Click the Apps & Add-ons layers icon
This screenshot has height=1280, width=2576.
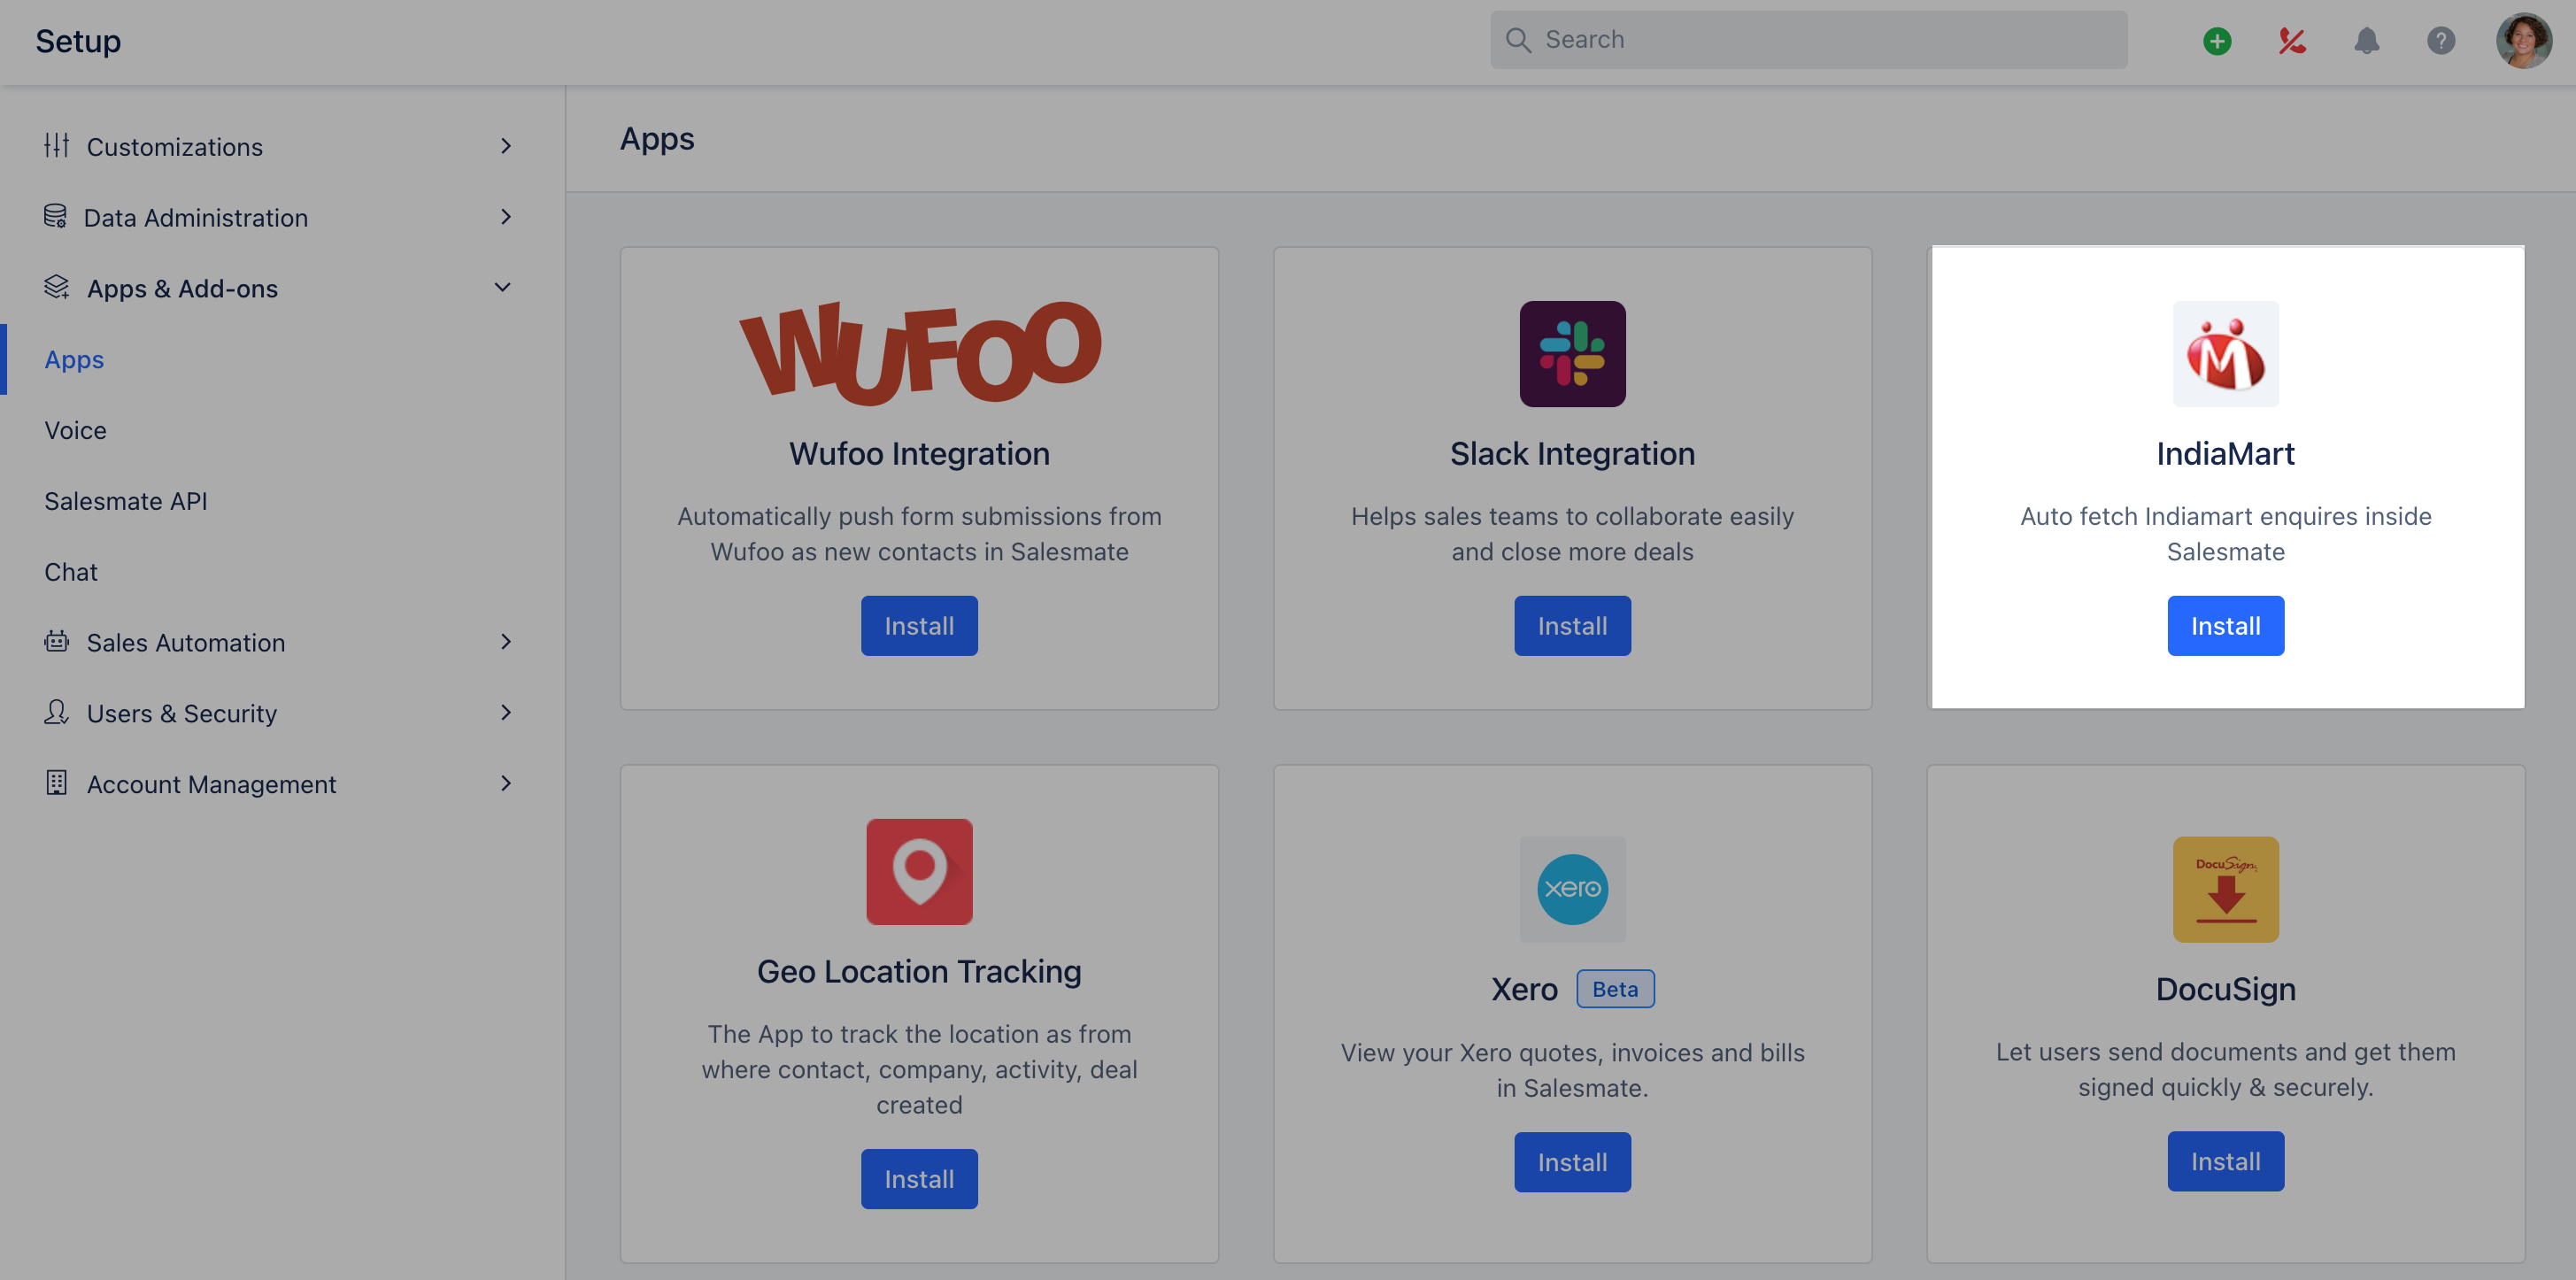click(57, 288)
